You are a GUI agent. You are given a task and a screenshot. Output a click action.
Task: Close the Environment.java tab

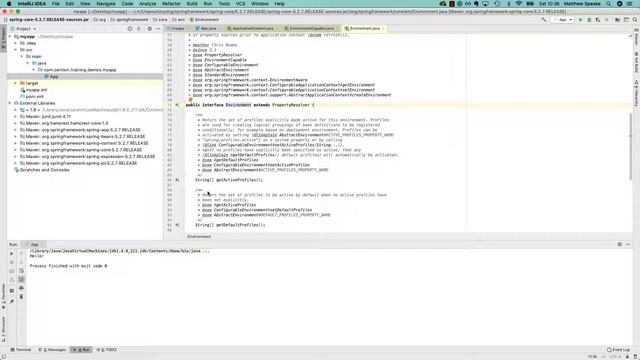pos(383,29)
